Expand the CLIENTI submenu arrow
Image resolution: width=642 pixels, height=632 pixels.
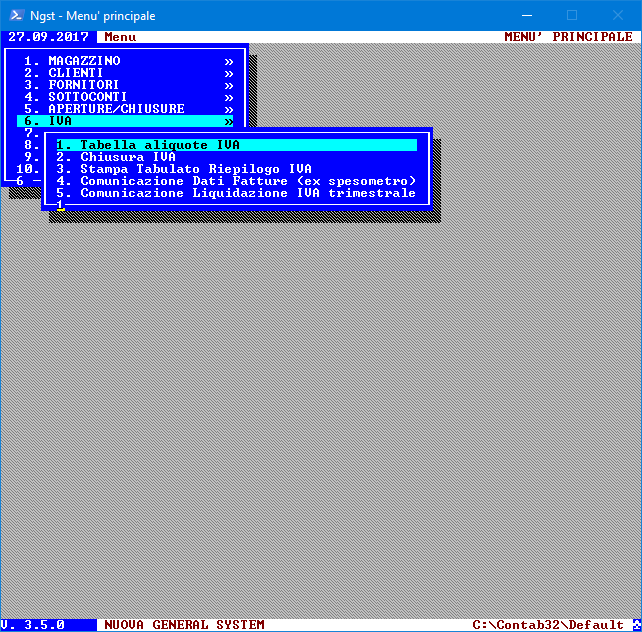[229, 73]
